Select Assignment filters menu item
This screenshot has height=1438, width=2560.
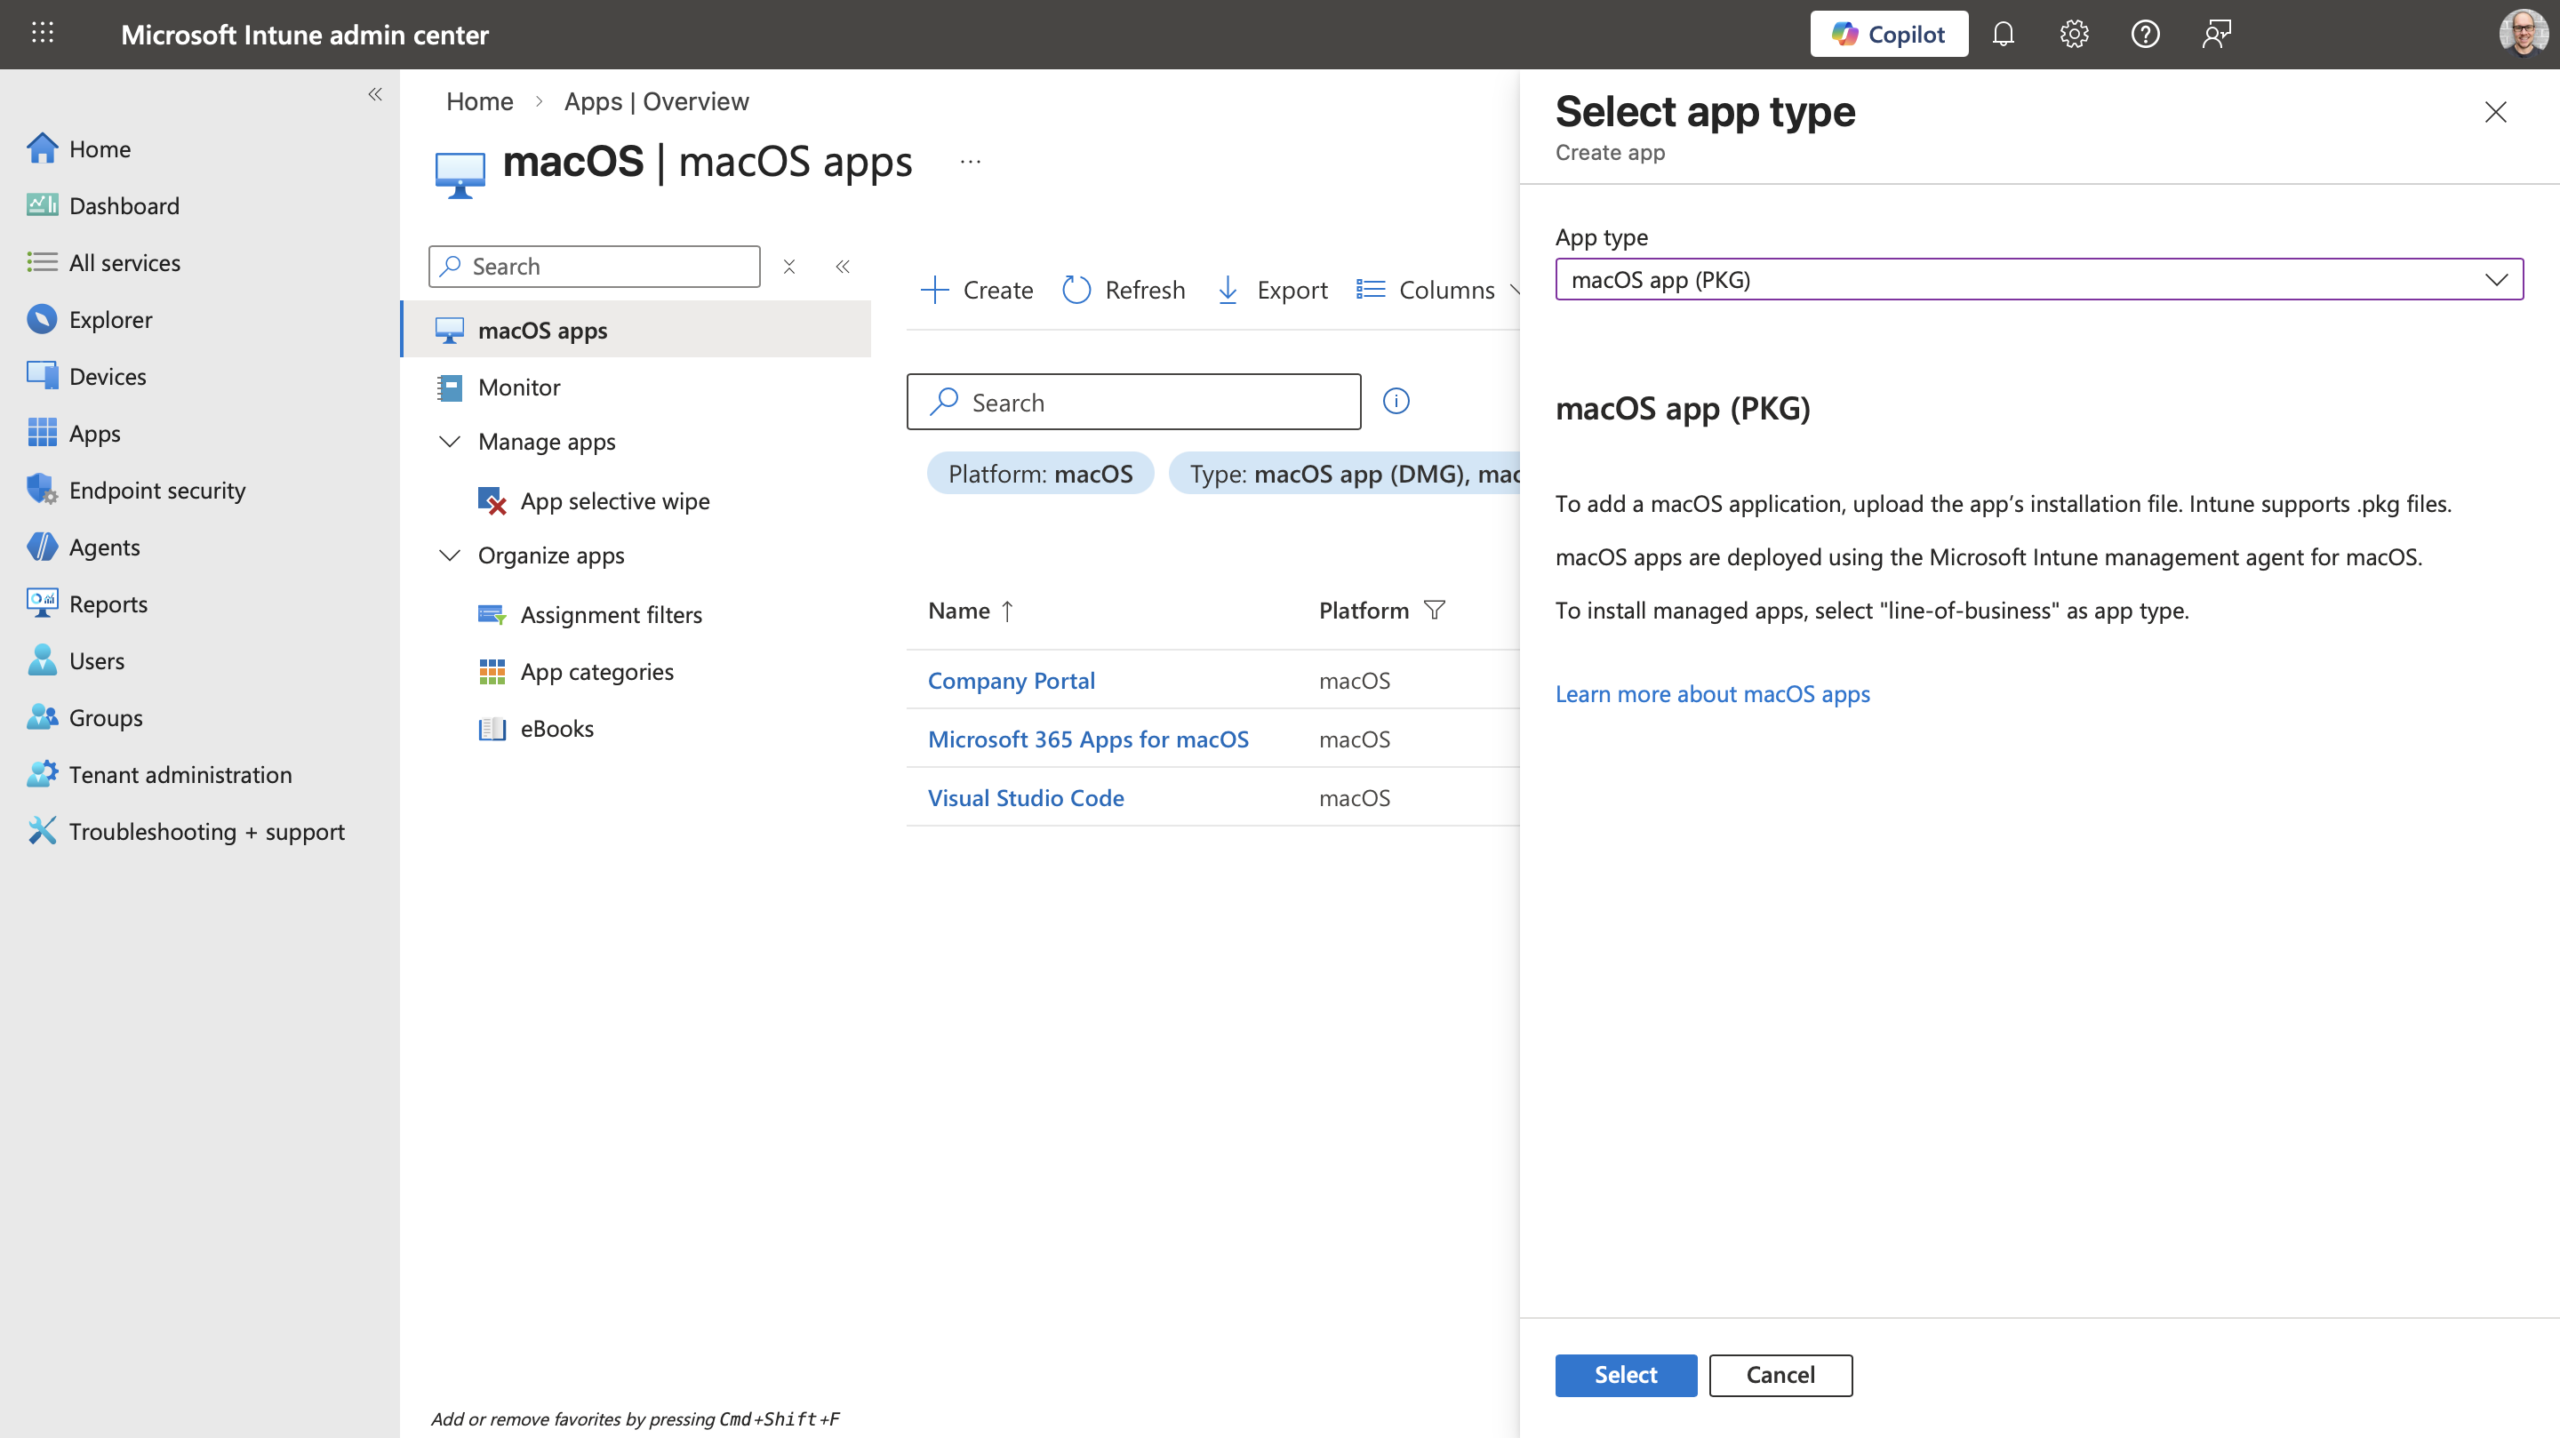pyautogui.click(x=611, y=614)
